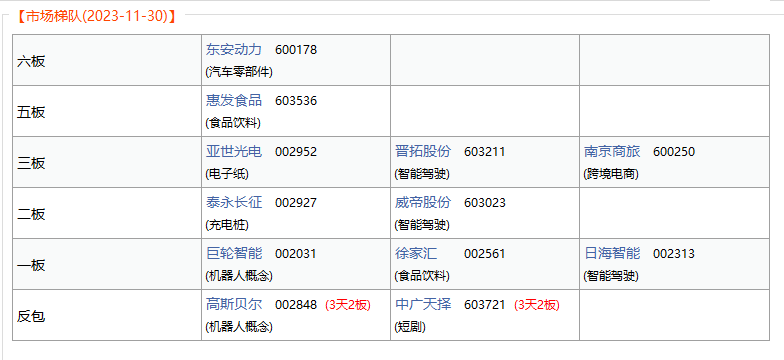The height and width of the screenshot is (360, 784).
Task: Open the 泰永长征 stock link
Action: tap(234, 202)
